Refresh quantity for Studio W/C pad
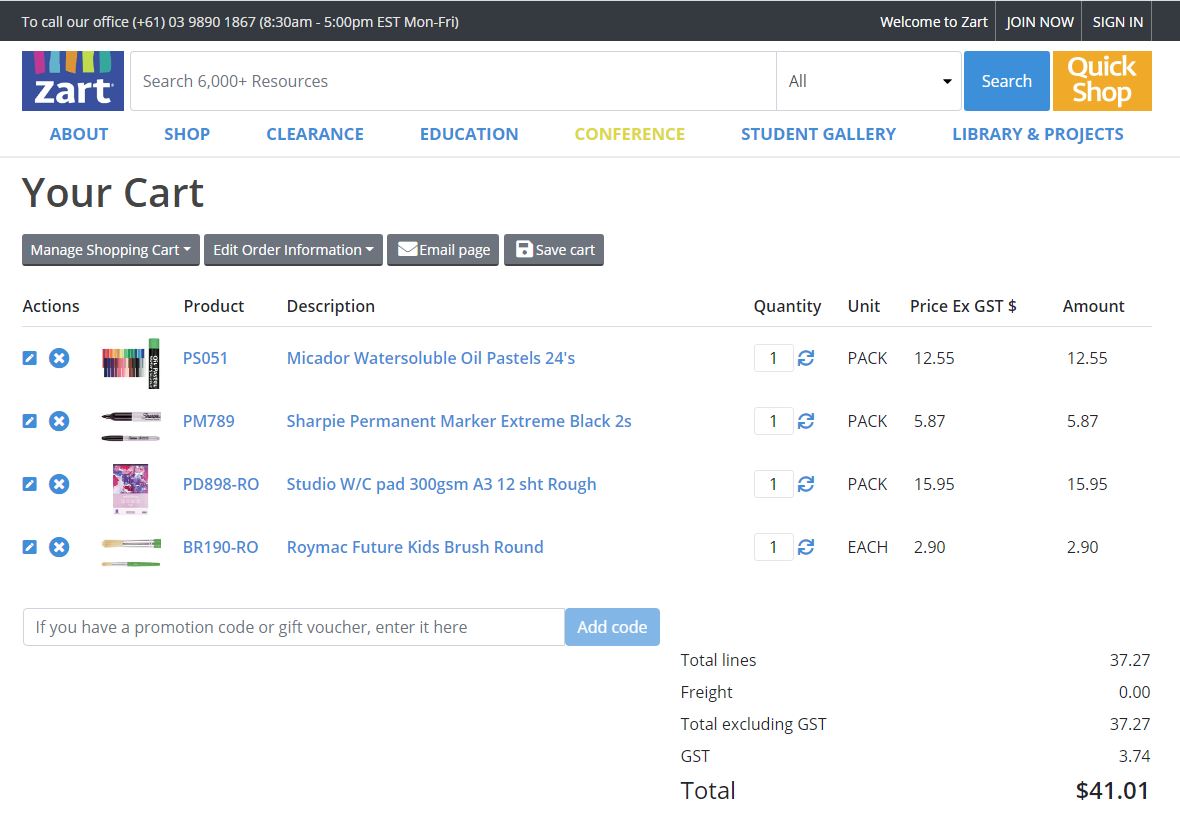This screenshot has width=1180, height=816. 806,484
